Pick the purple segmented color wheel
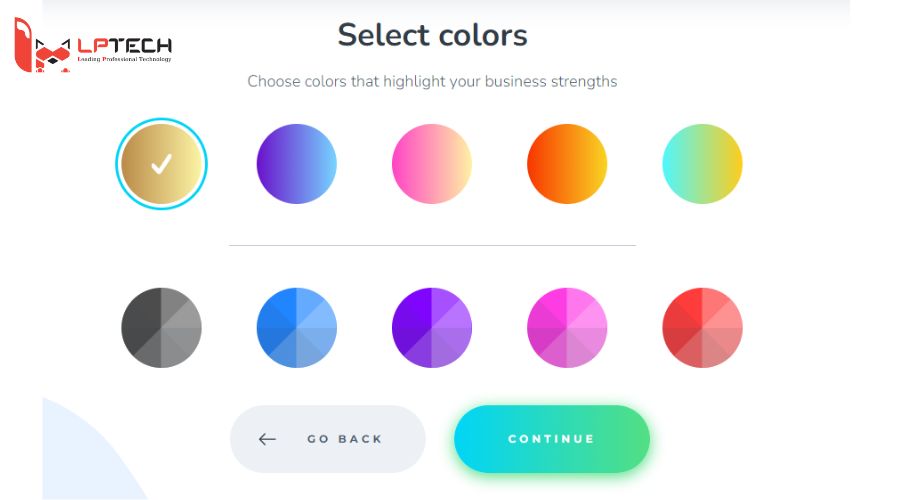The width and height of the screenshot is (900, 500). click(x=431, y=328)
